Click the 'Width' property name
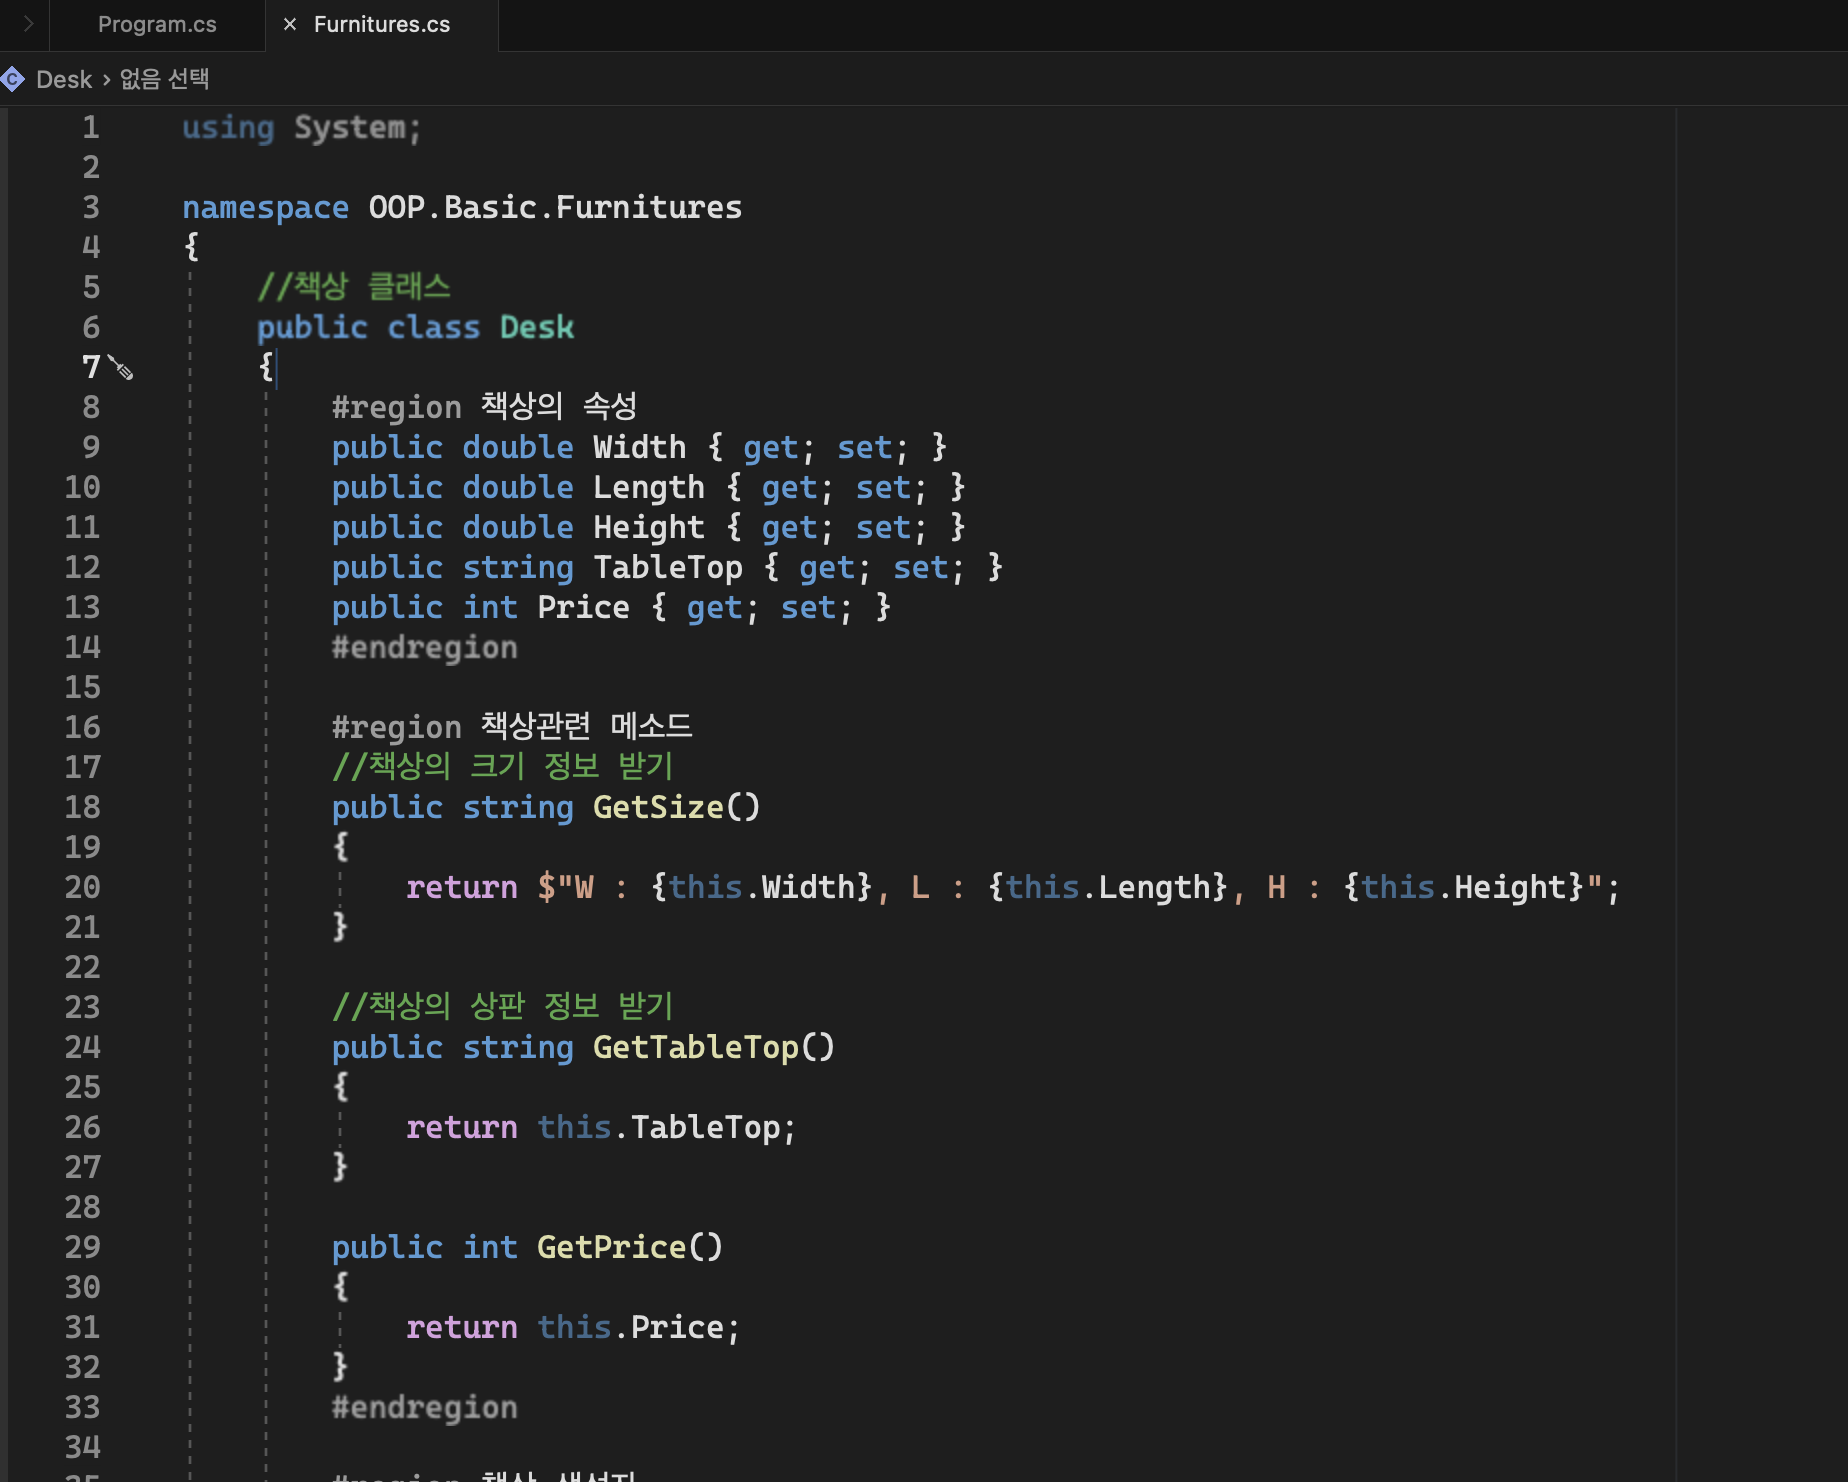The width and height of the screenshot is (1848, 1482). [640, 448]
